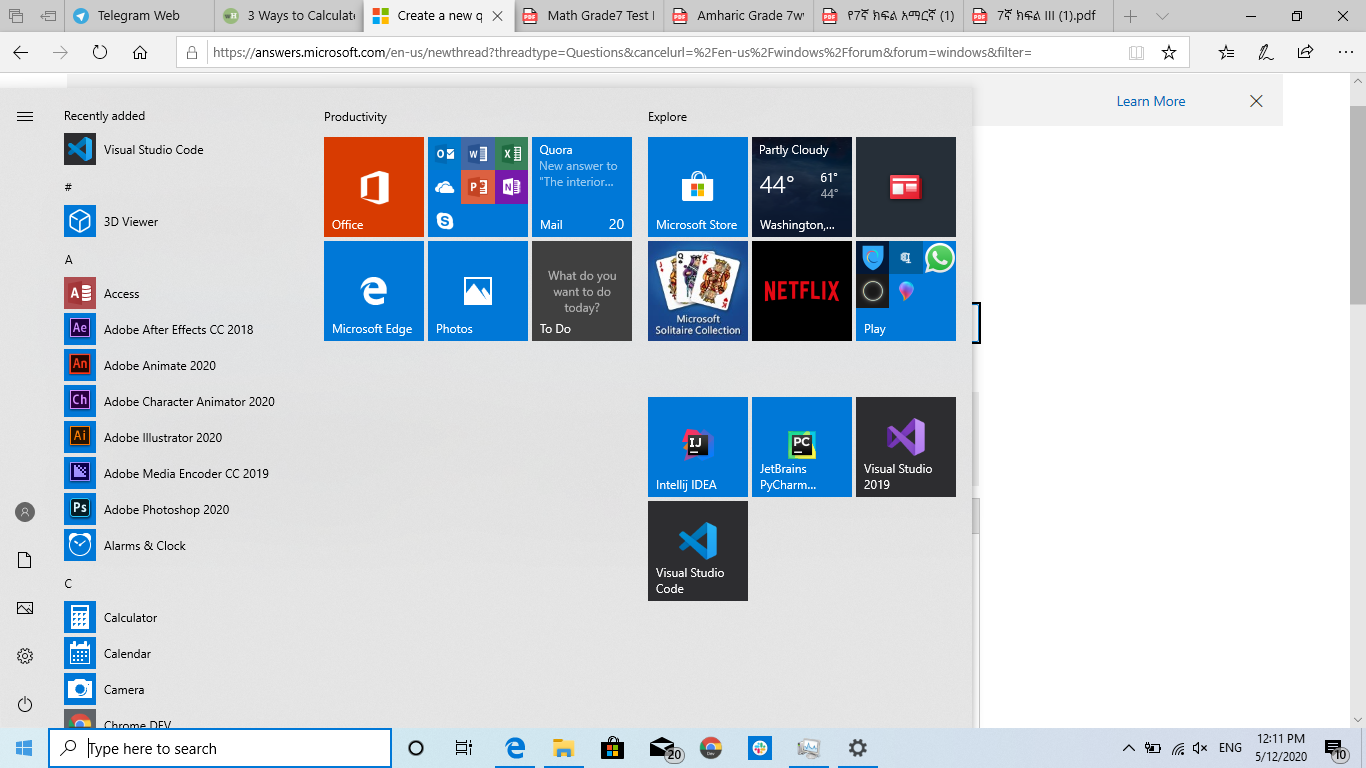Switch to the Amharic Grade 7 tab
The width and height of the screenshot is (1366, 768).
pos(739,16)
